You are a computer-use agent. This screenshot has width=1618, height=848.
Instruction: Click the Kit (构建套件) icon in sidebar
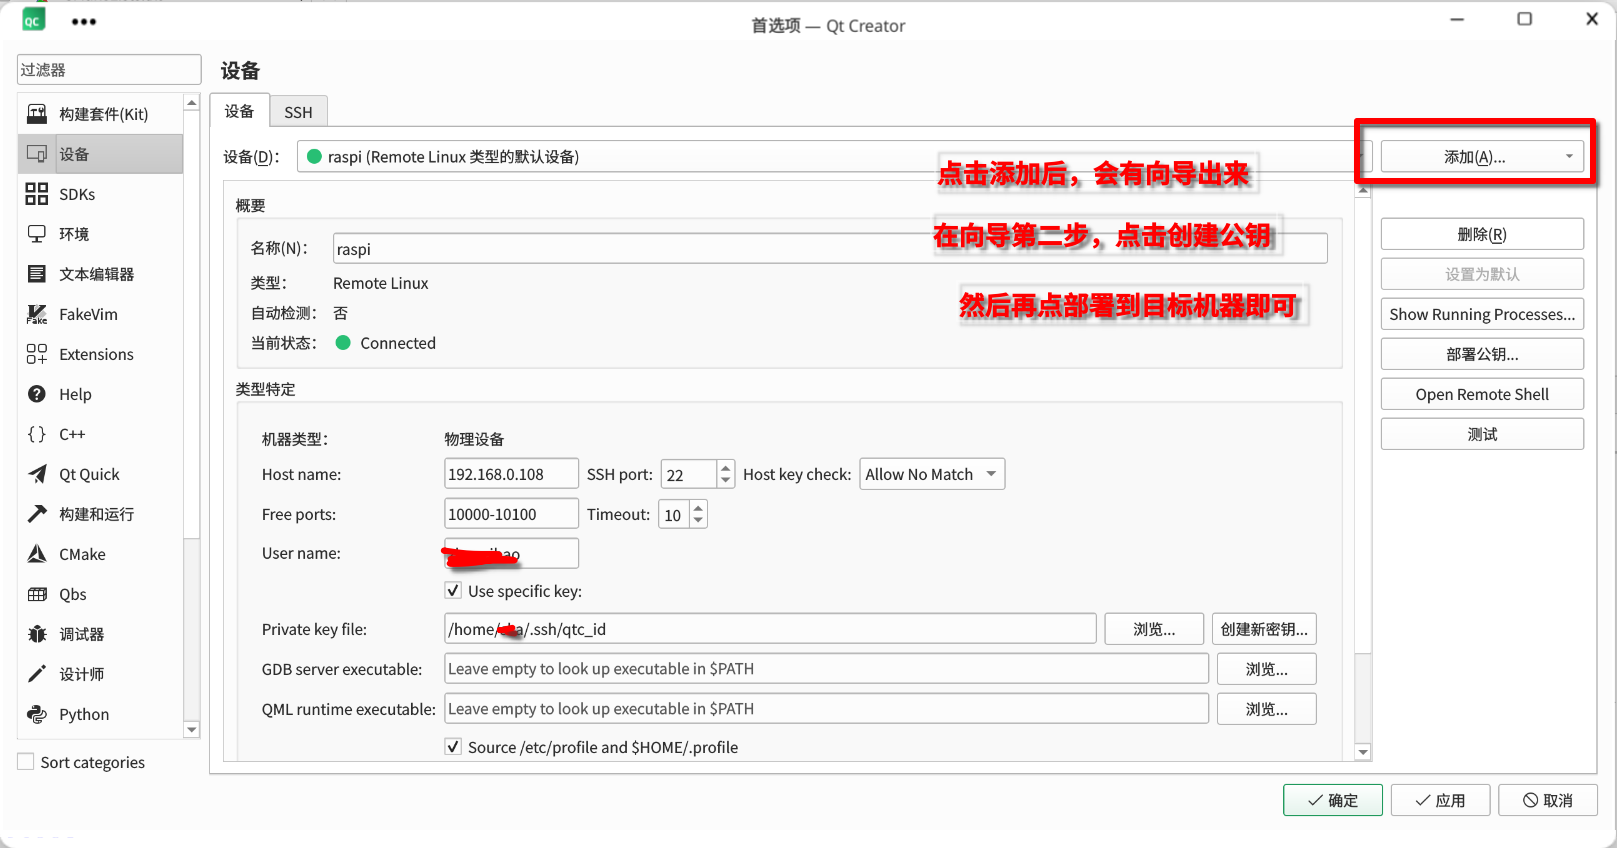pyautogui.click(x=37, y=114)
